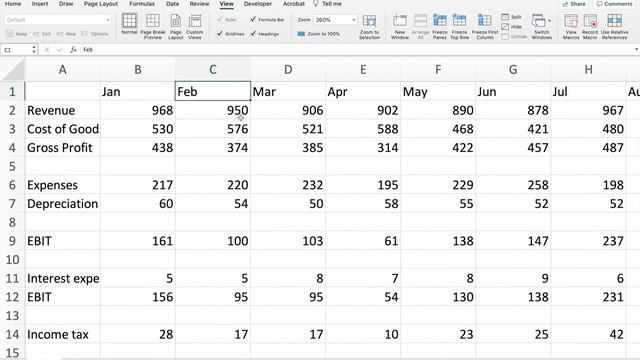Click the select all corner triangle

point(13,70)
